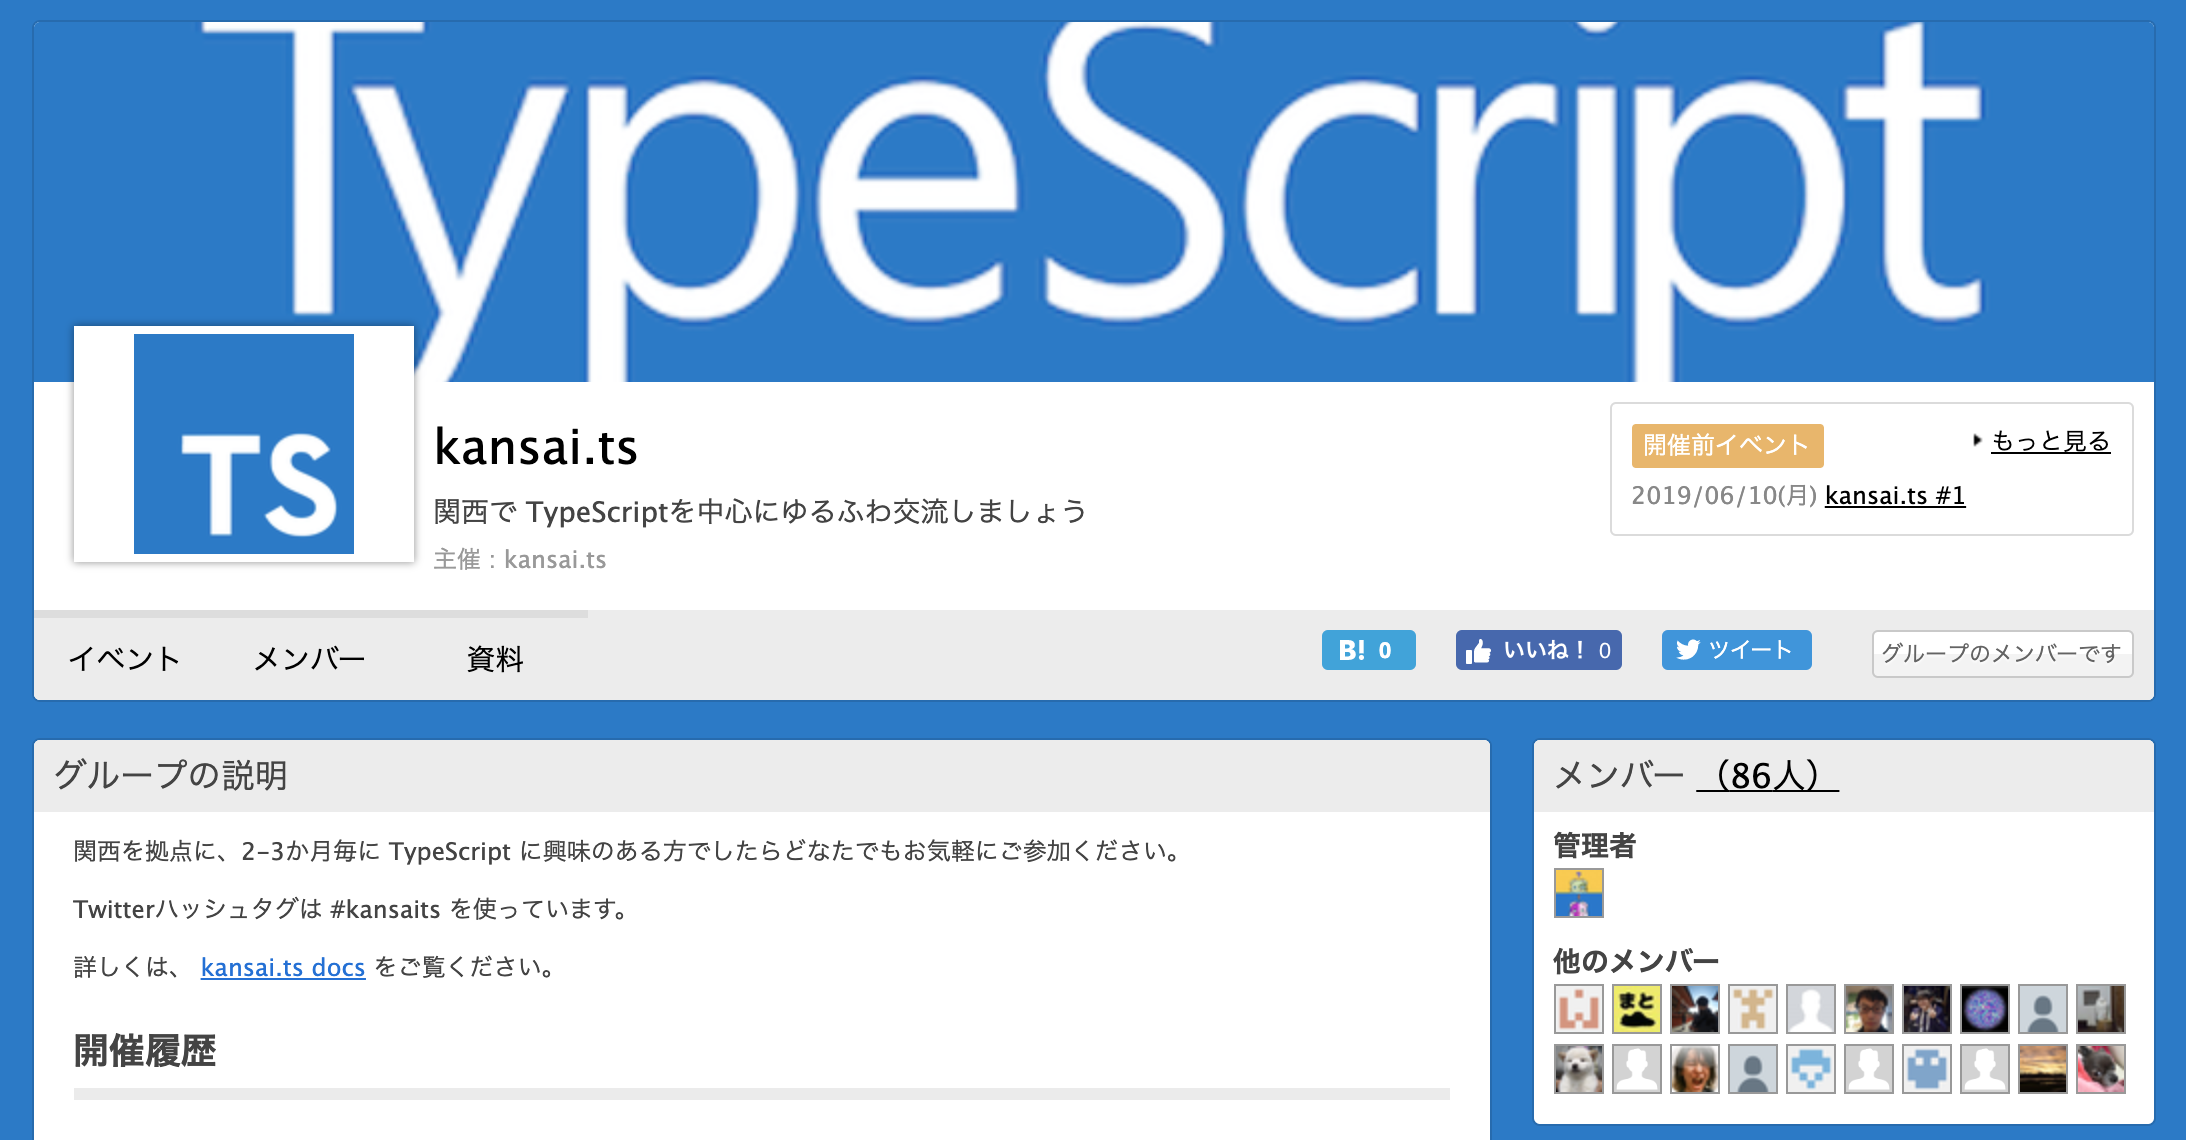Click the TS logo group image

click(x=243, y=444)
